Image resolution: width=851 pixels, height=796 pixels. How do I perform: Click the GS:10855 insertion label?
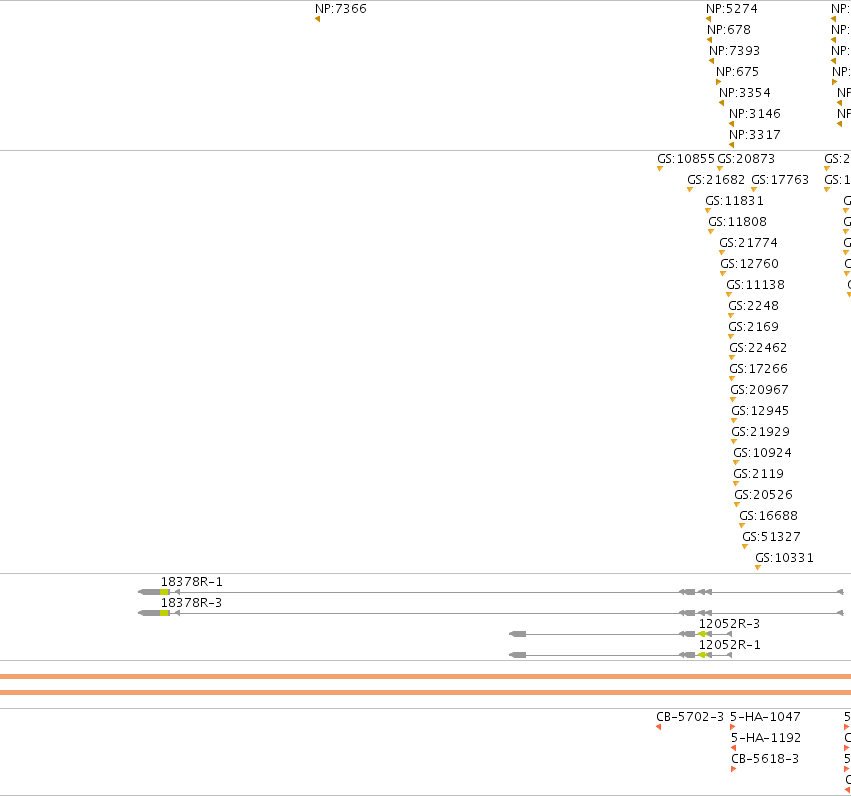tap(686, 159)
